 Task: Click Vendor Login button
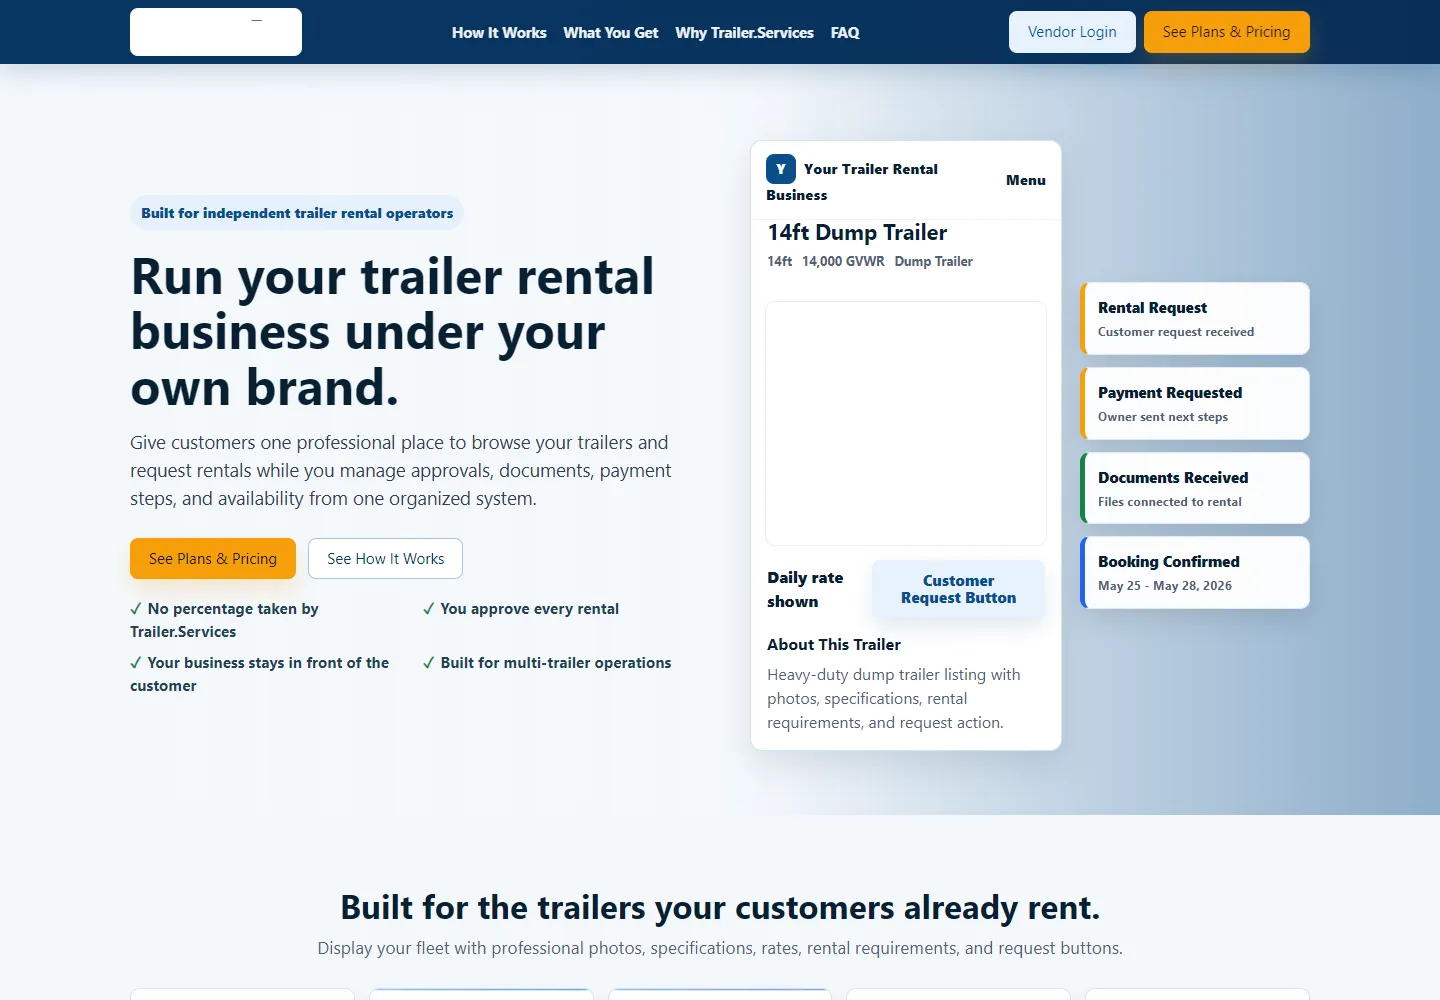[1072, 32]
